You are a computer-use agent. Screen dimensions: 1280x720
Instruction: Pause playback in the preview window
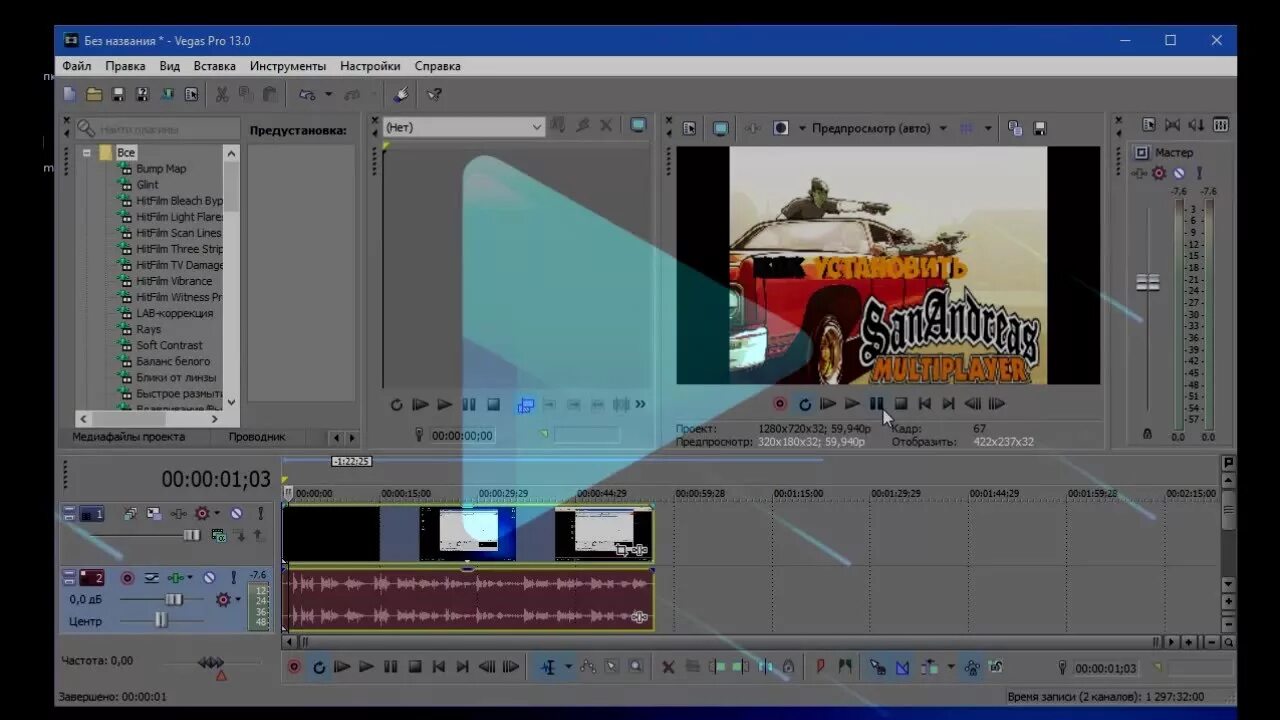pos(876,404)
